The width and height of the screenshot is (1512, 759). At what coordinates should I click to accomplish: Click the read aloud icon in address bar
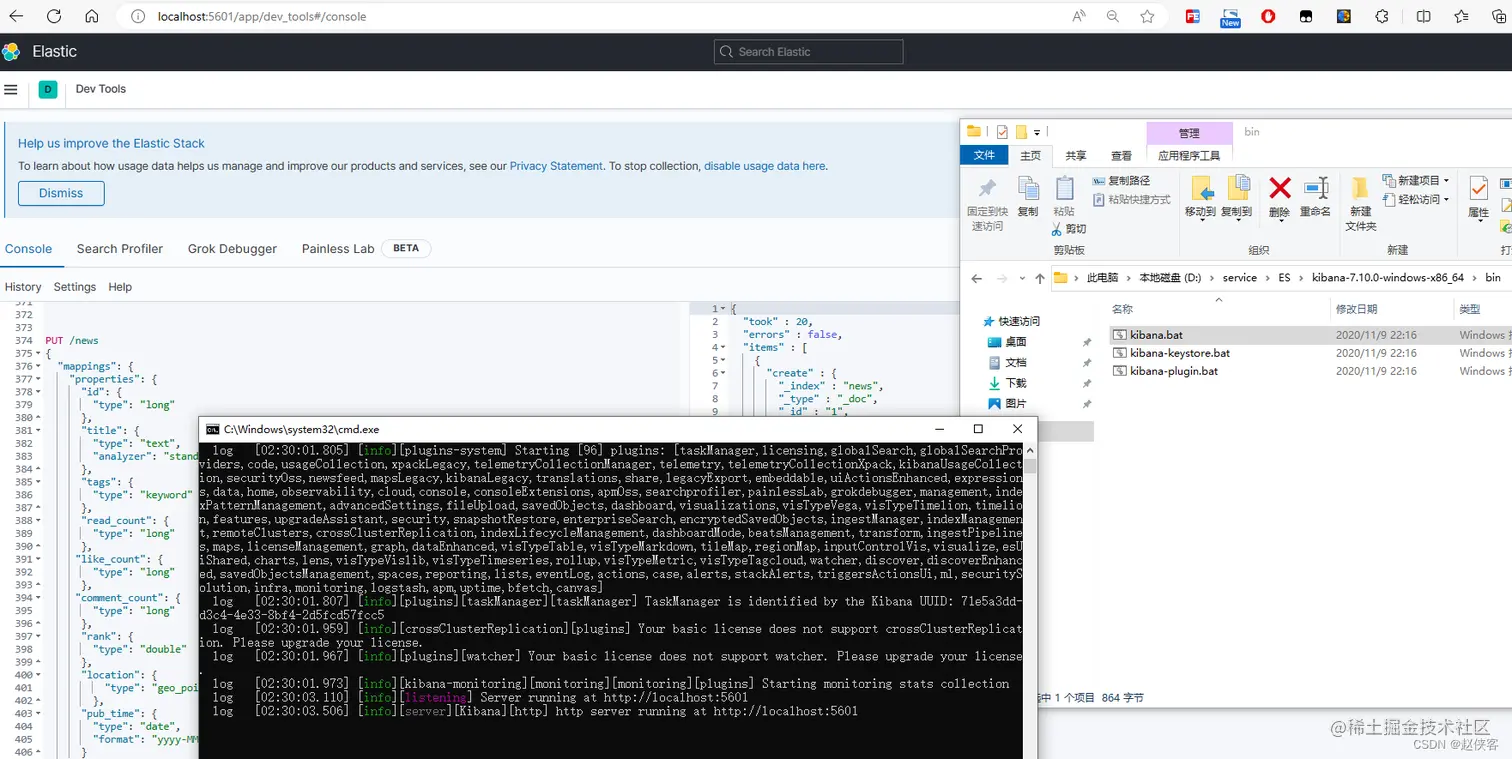1078,17
